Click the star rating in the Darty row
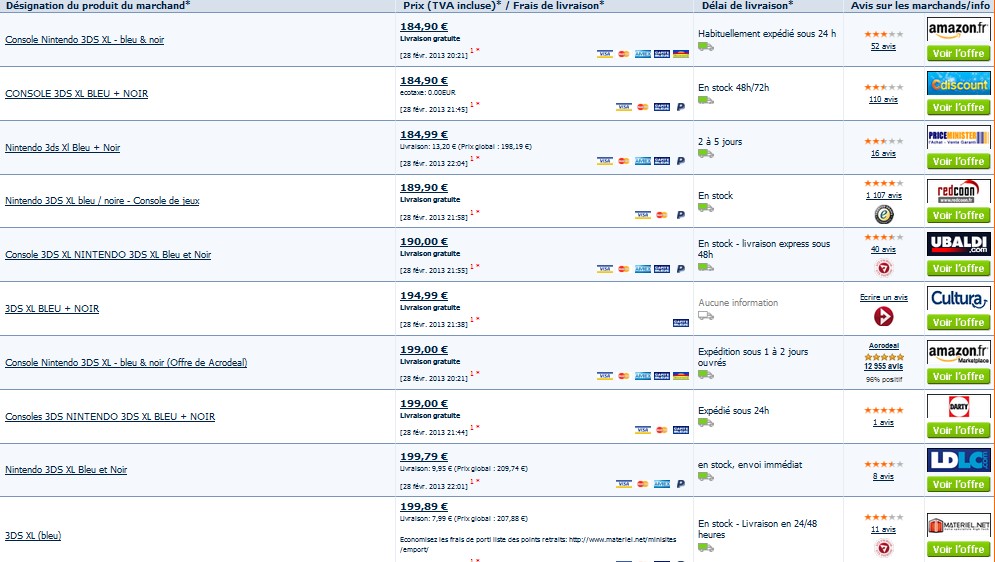Viewport: 995px width, 562px height. pos(883,410)
